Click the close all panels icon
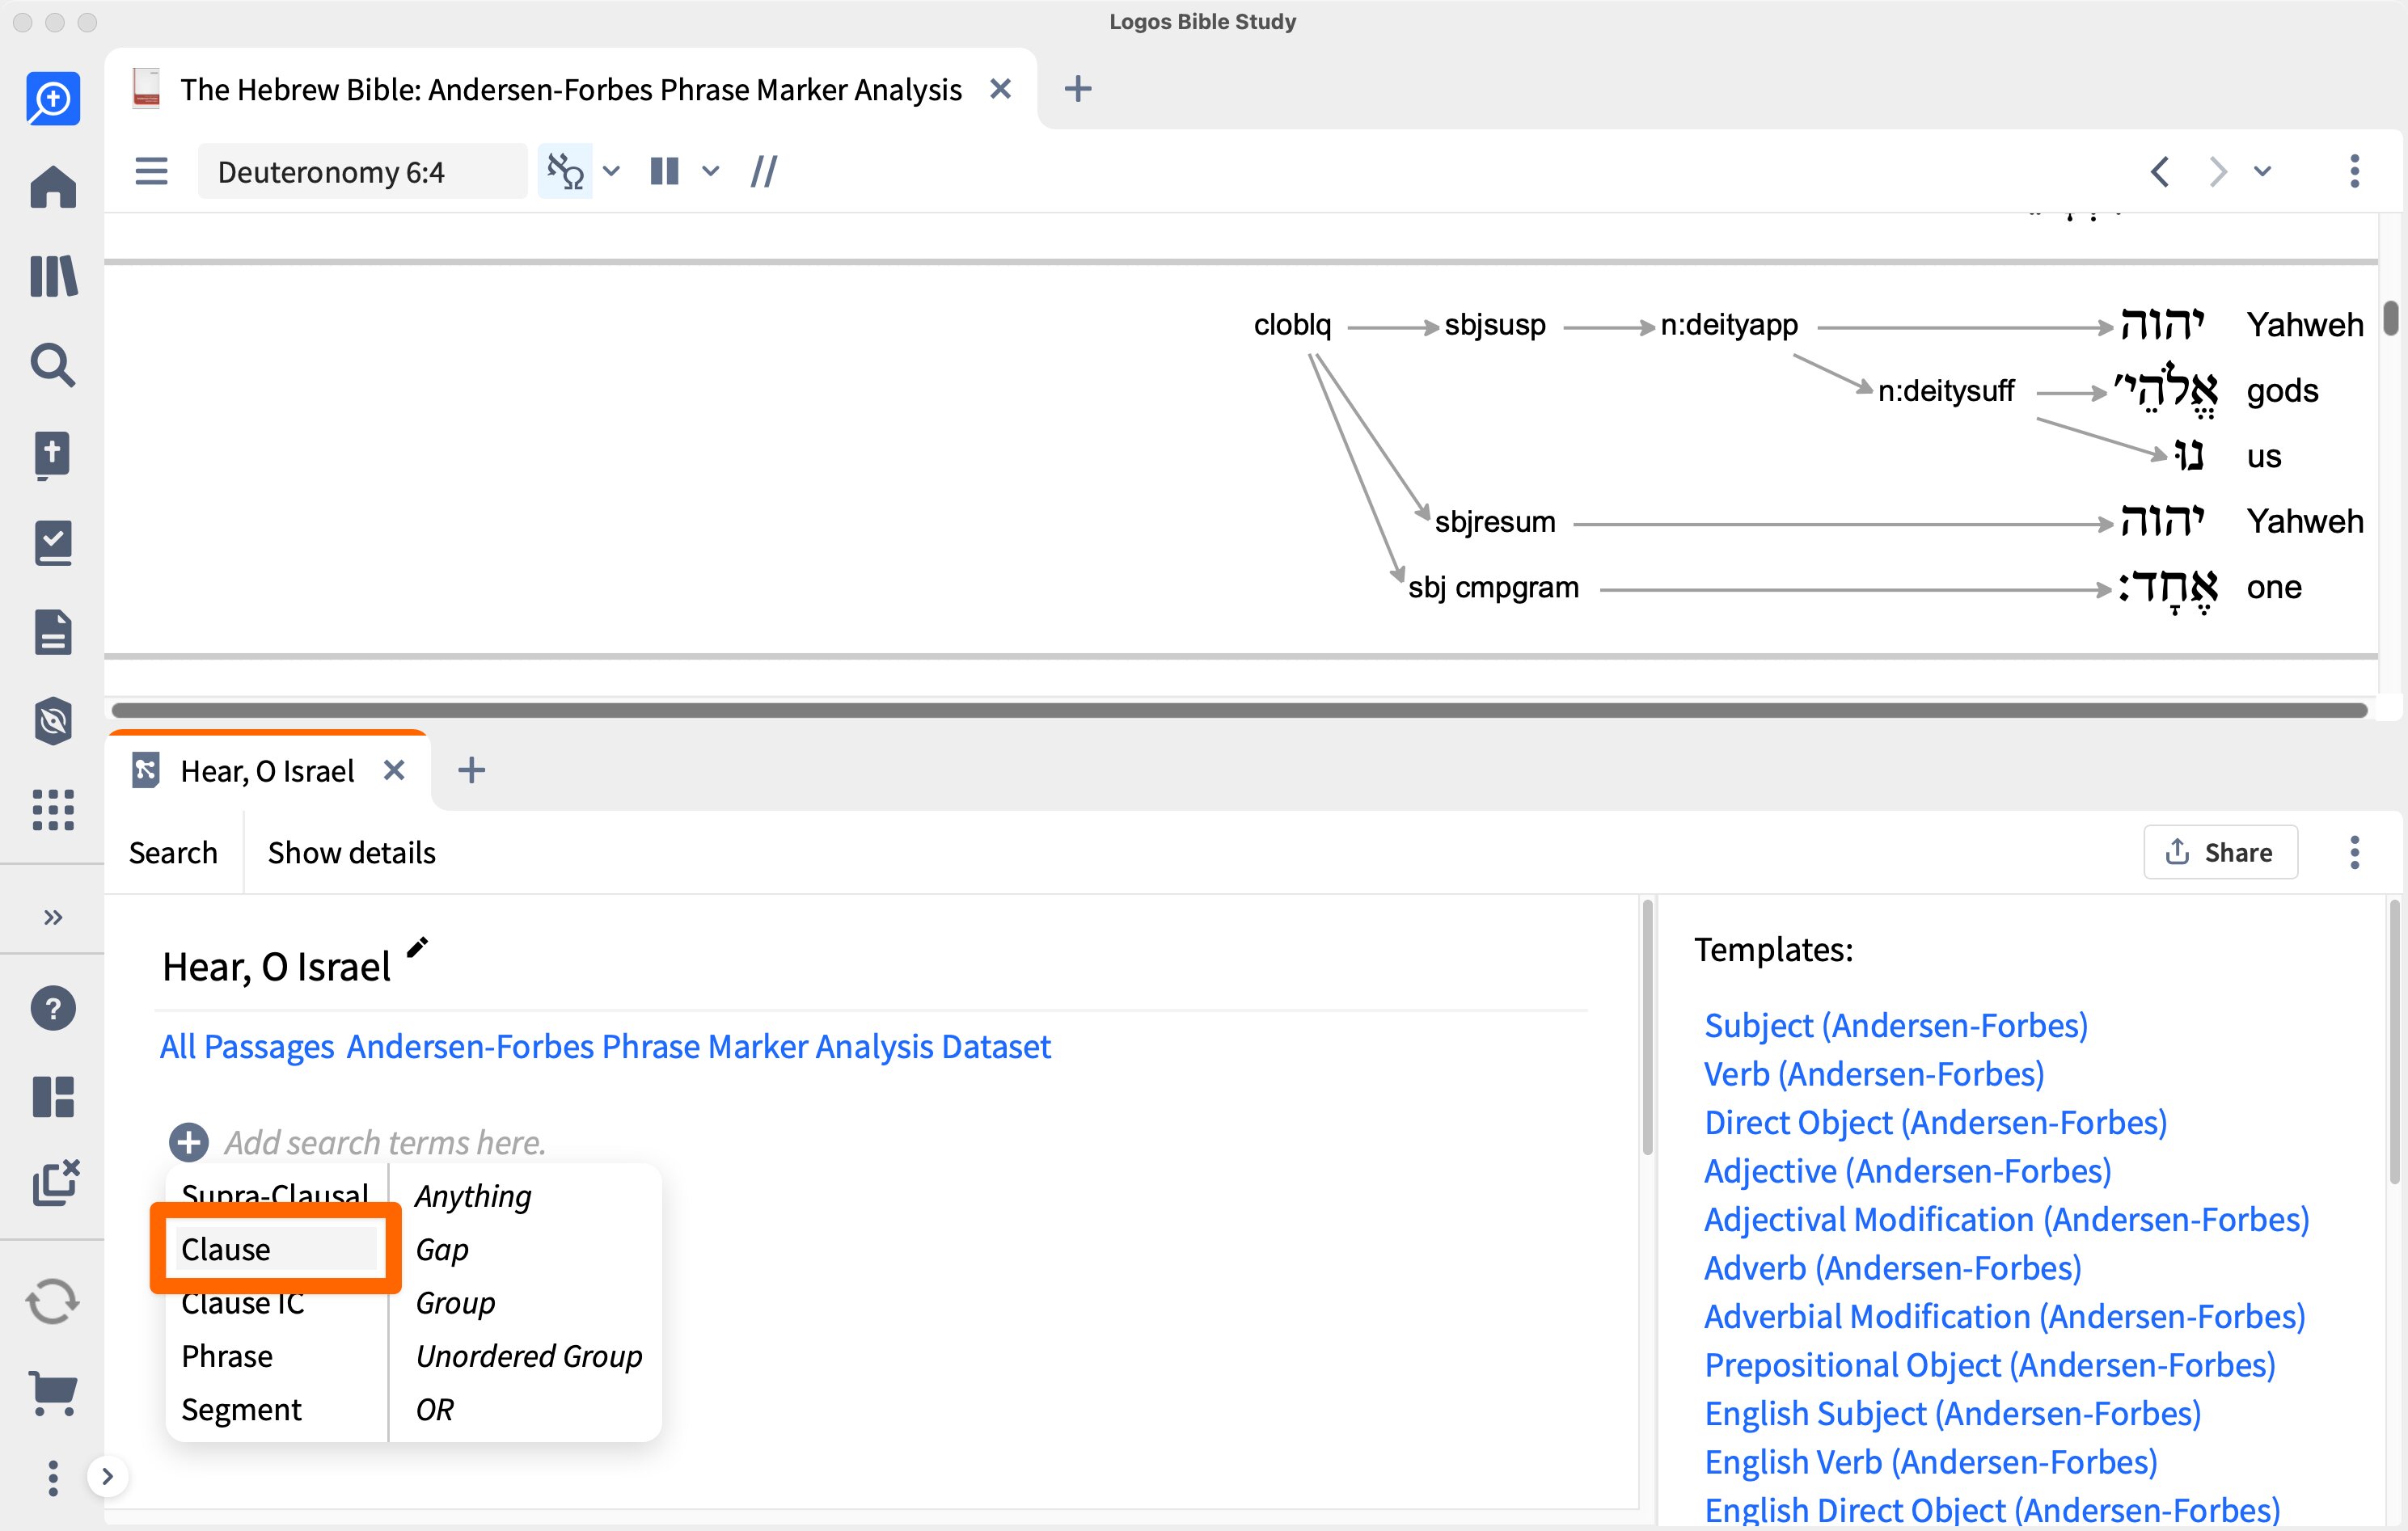2408x1531 pixels. point(55,1183)
